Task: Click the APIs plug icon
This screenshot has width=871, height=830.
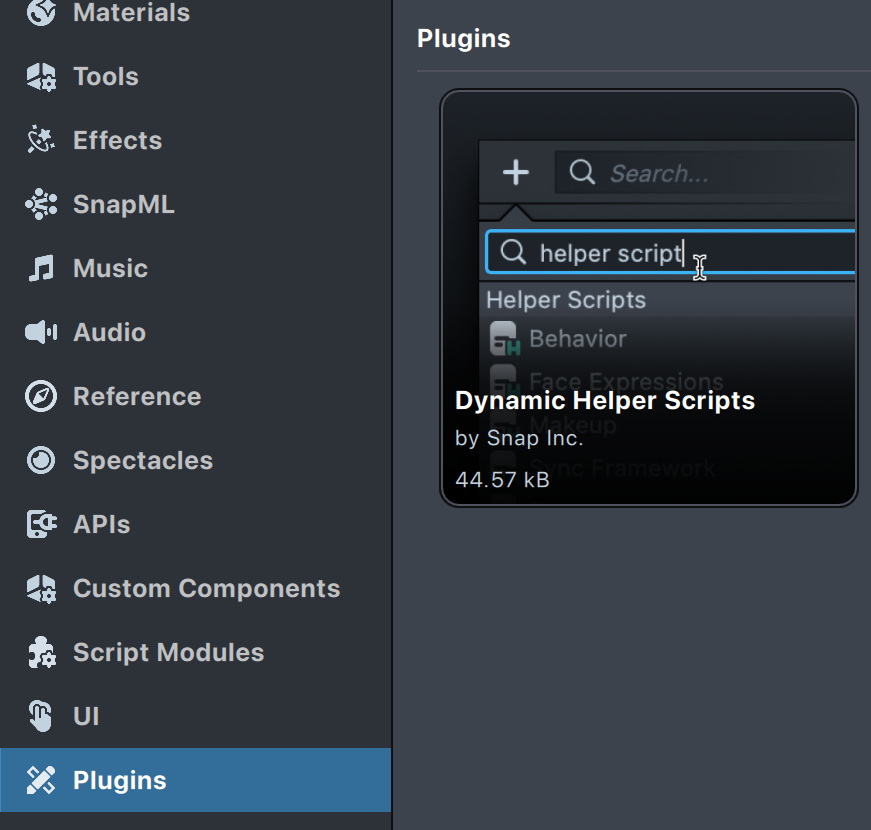Action: pos(41,525)
